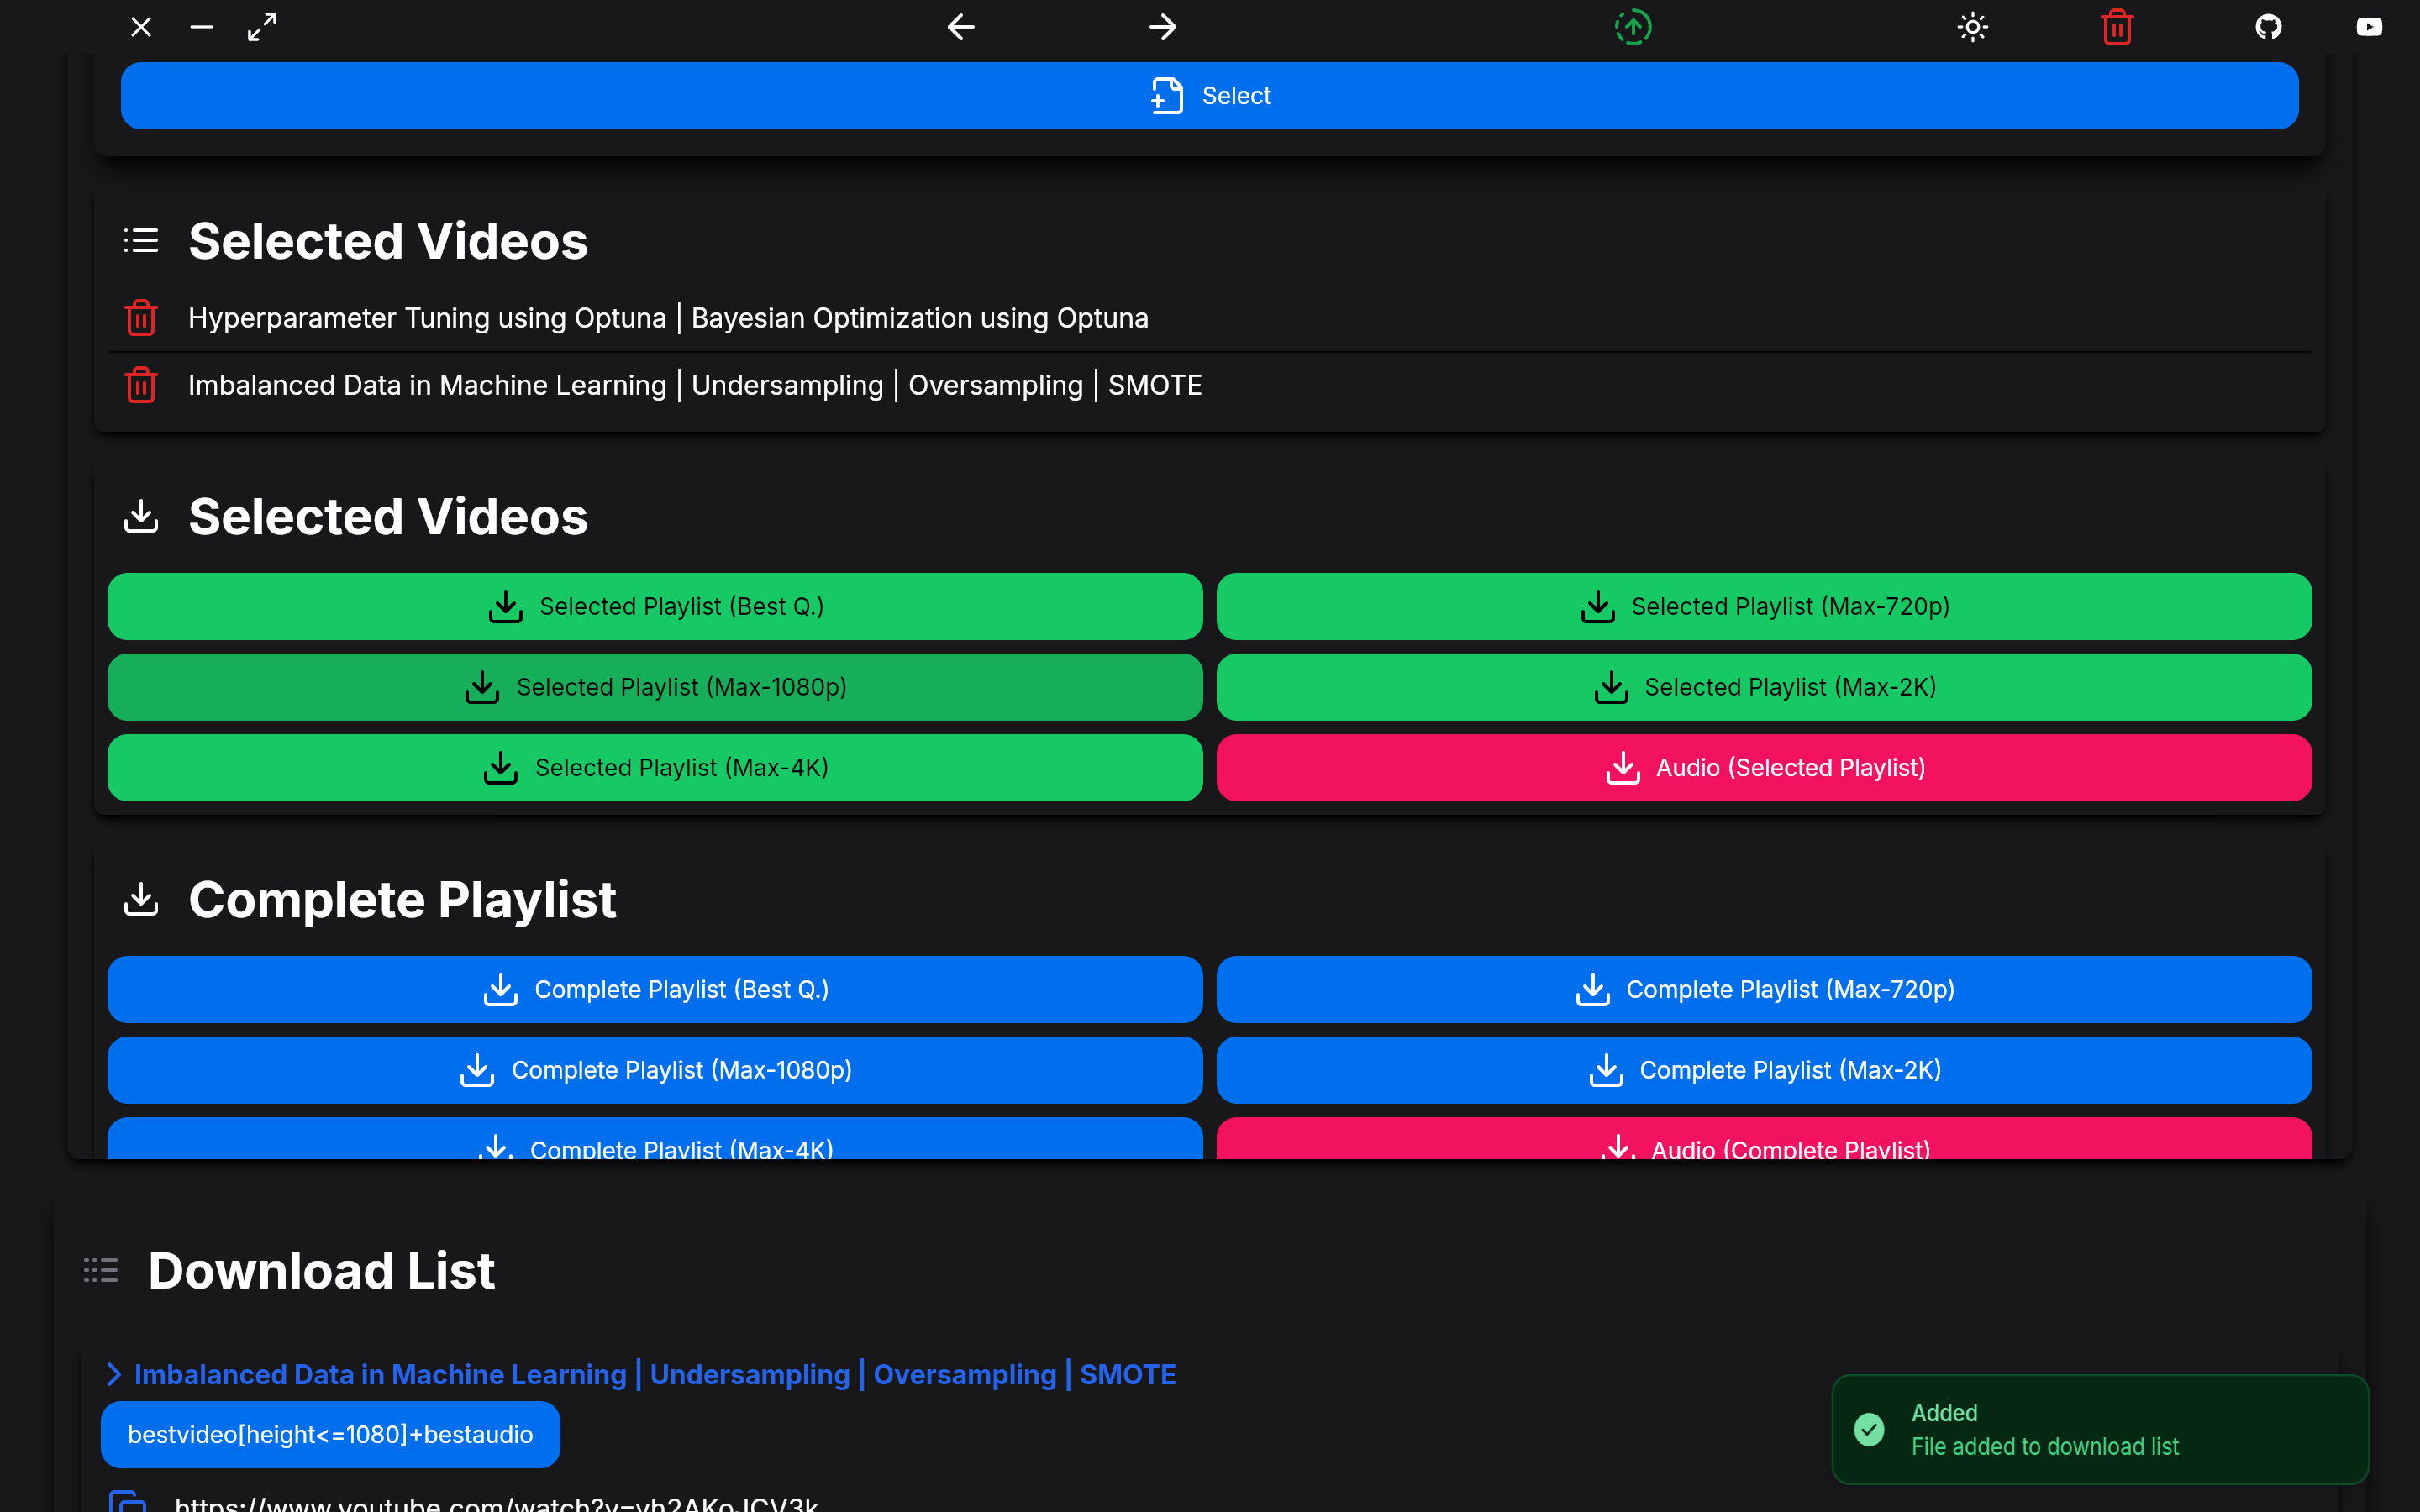Go forward with the right arrow
Screen dimensions: 2420x1512
pos(1162,27)
